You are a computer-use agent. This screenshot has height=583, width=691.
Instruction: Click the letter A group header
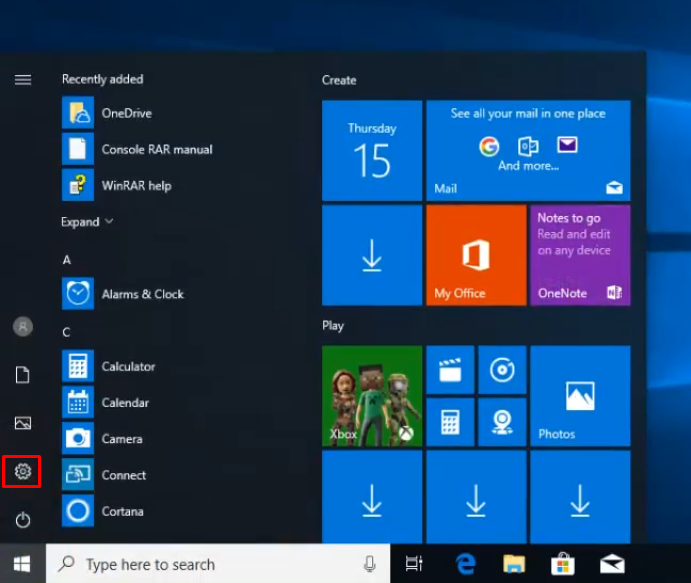(67, 260)
